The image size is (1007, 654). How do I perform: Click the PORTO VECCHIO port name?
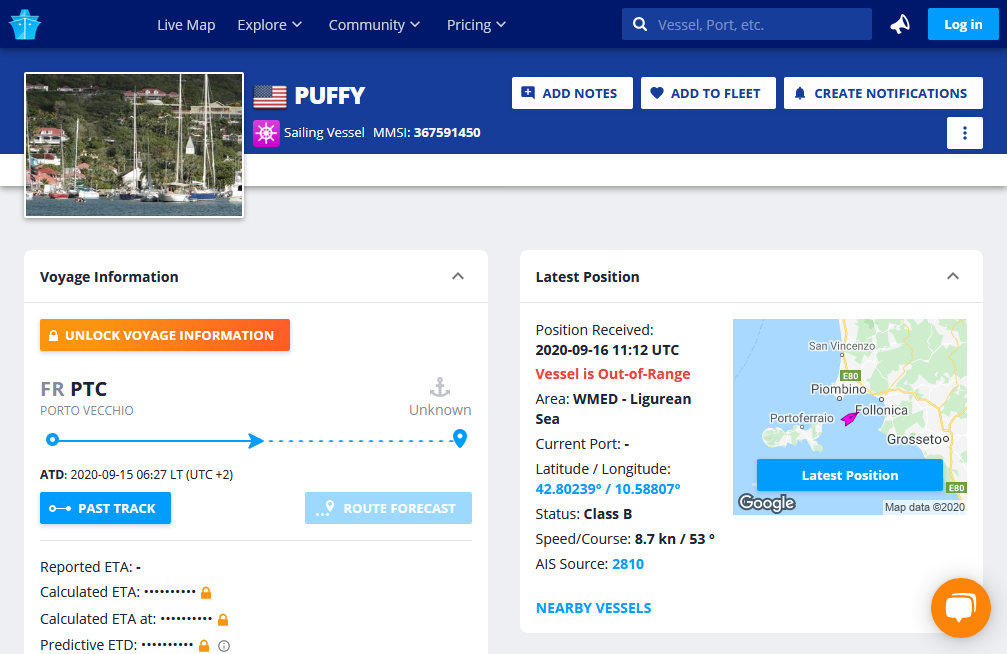(x=87, y=411)
